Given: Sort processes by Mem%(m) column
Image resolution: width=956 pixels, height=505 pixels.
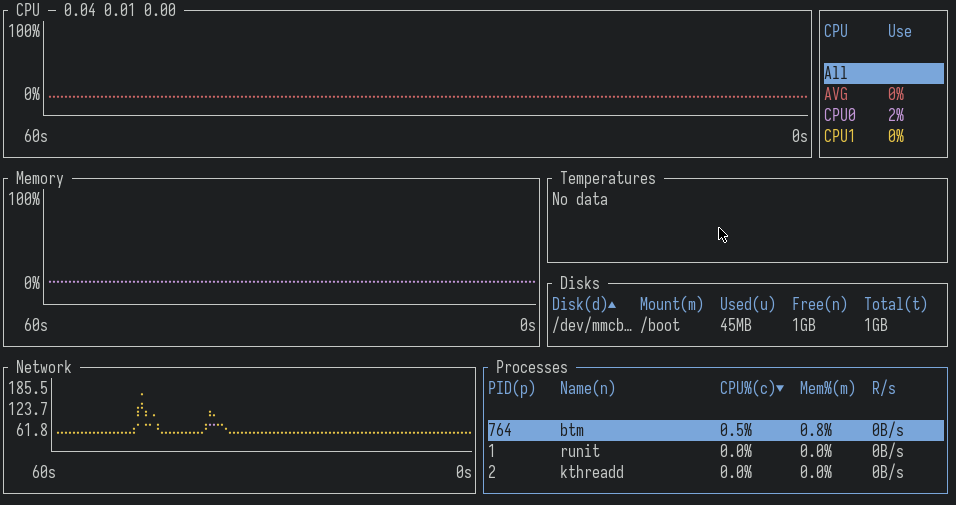Looking at the screenshot, I should pos(827,388).
